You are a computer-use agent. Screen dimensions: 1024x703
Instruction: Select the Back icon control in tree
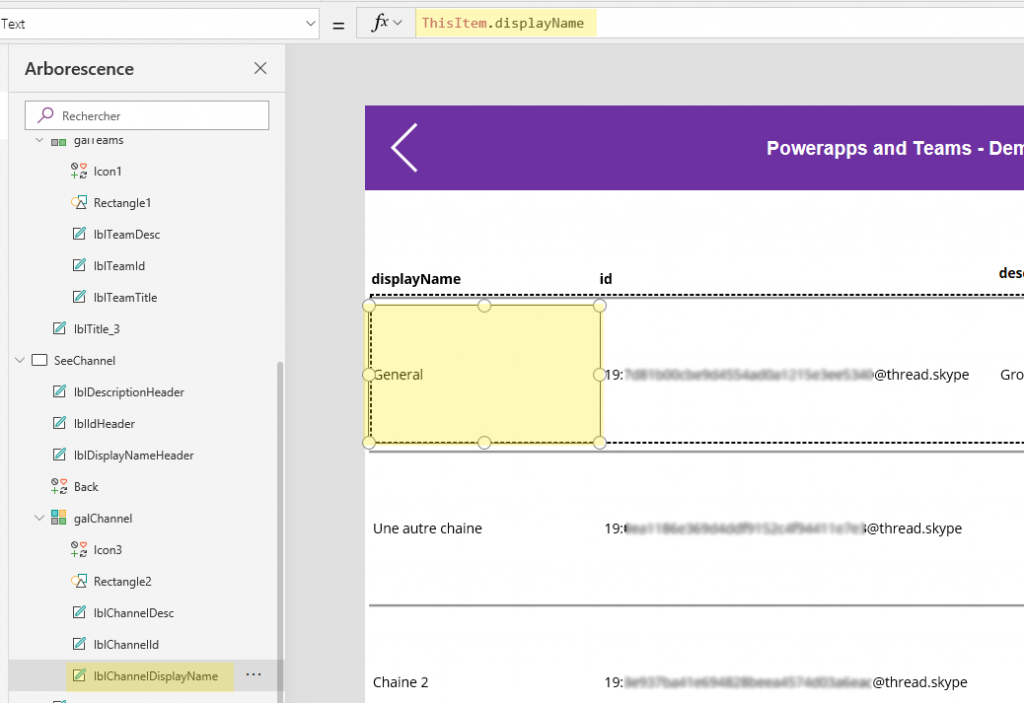coord(86,487)
